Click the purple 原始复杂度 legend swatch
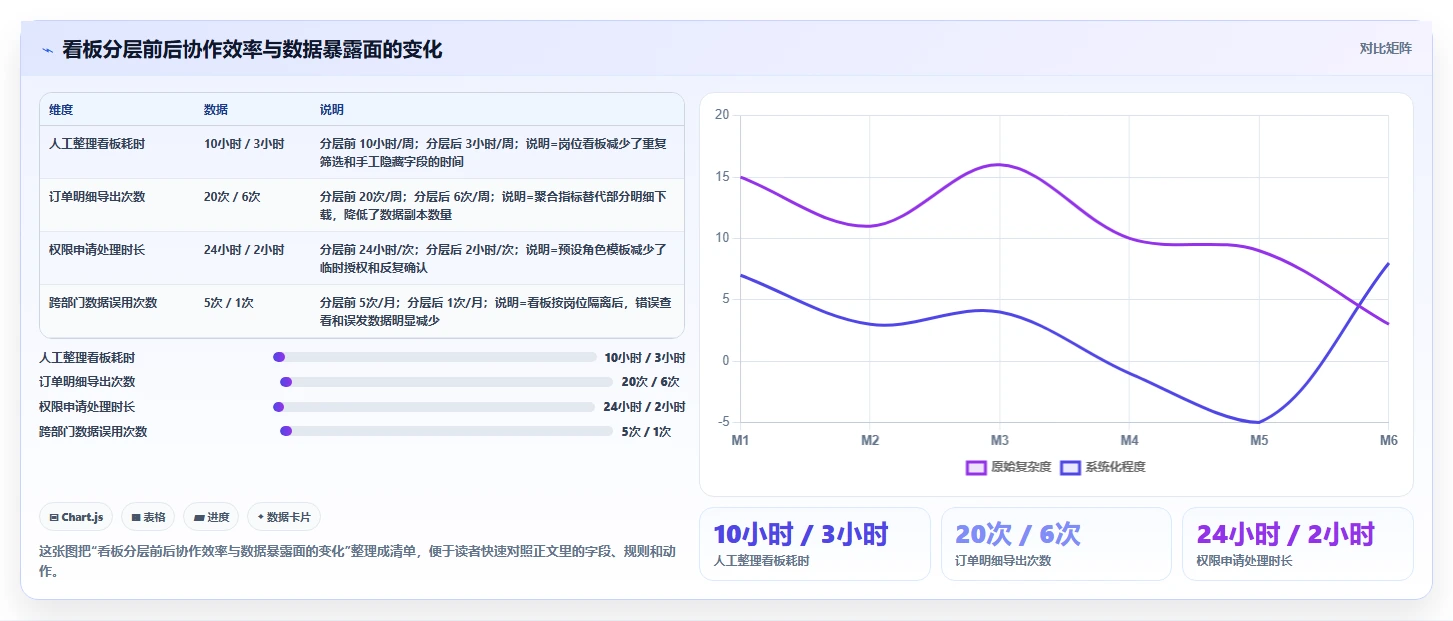The height and width of the screenshot is (621, 1453). pos(976,467)
